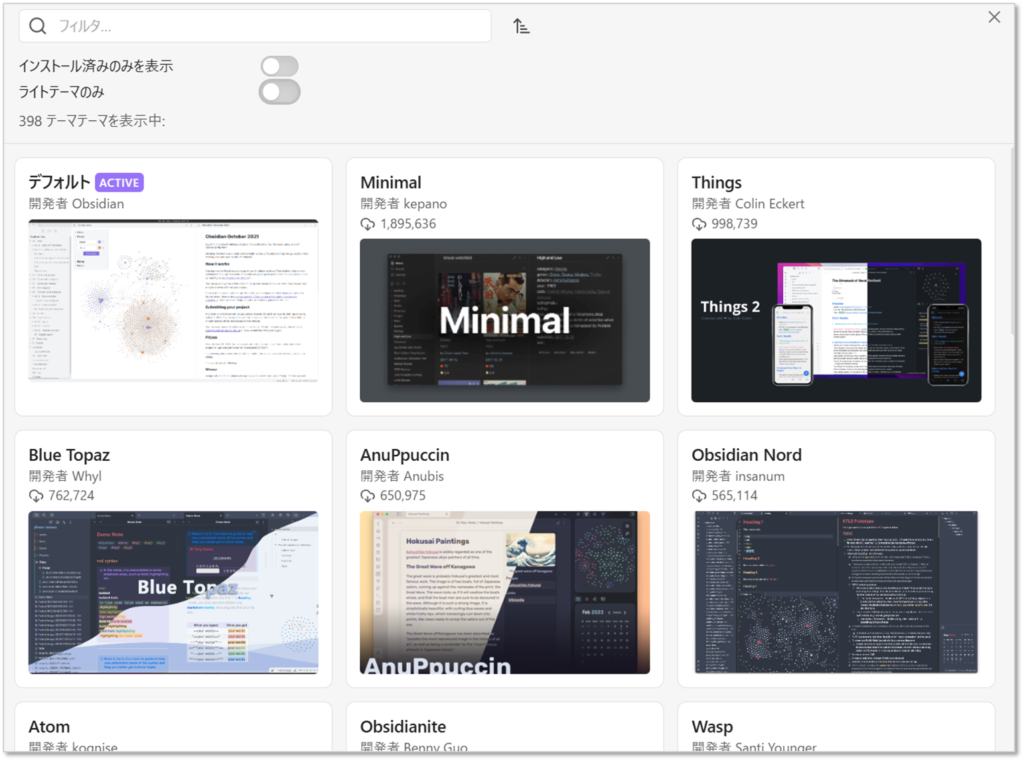
Task: Open the Obsidianite theme title
Action: pos(403,727)
